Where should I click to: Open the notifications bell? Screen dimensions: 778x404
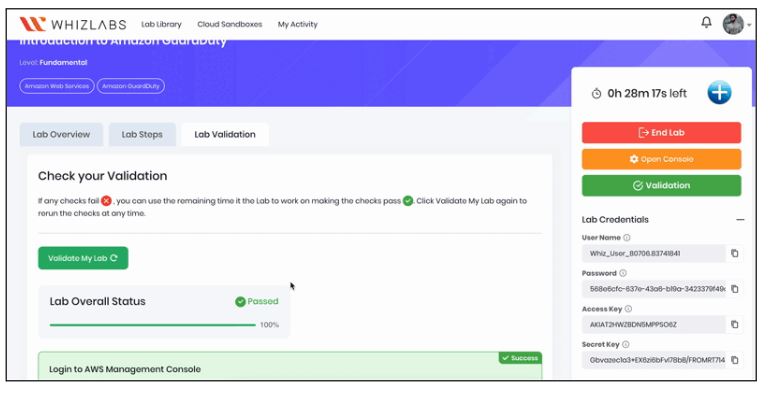(x=706, y=22)
